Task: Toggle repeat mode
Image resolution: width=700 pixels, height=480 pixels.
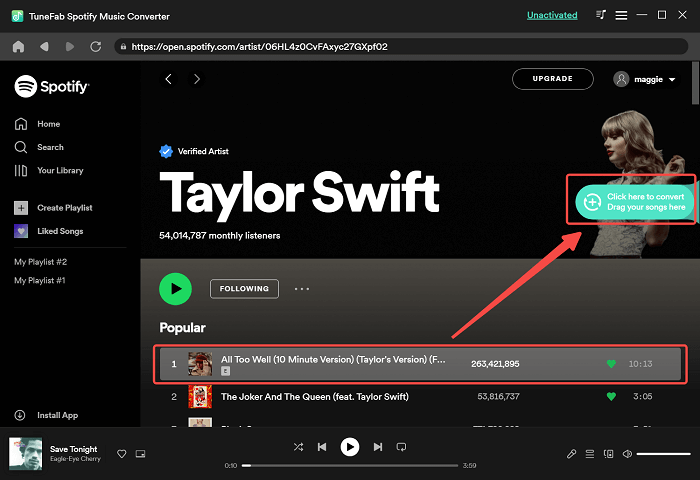Action: tap(401, 446)
